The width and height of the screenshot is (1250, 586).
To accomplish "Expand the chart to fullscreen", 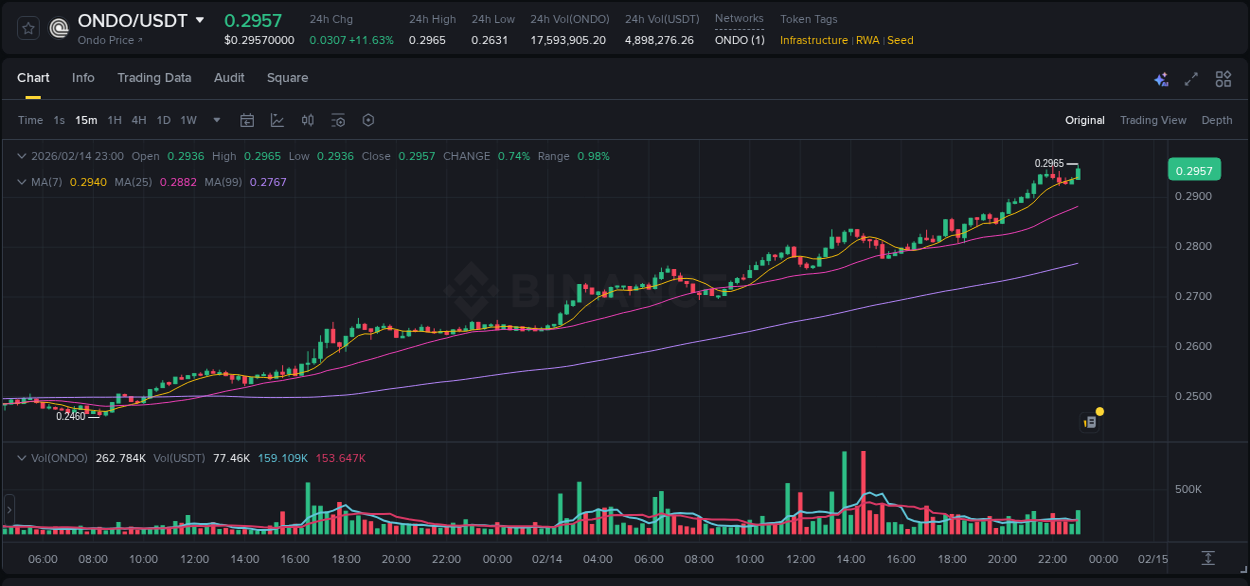I will point(1191,78).
